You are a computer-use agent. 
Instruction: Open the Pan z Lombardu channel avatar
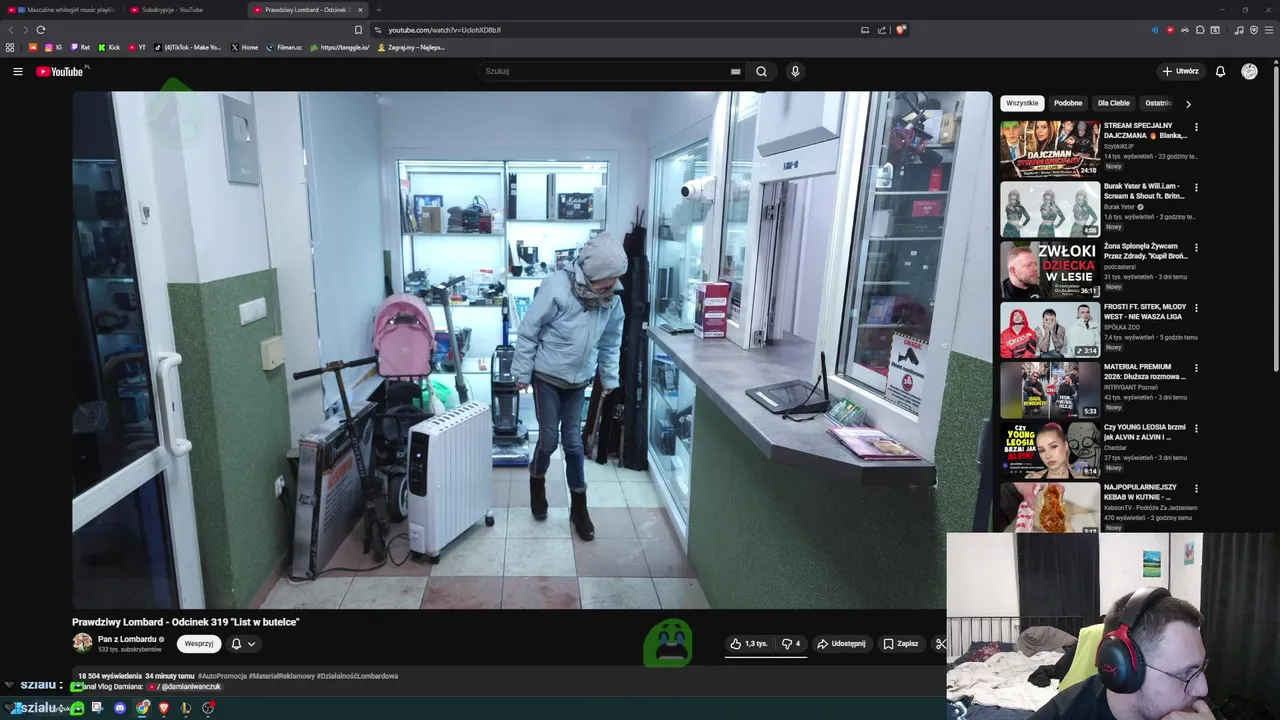point(82,643)
